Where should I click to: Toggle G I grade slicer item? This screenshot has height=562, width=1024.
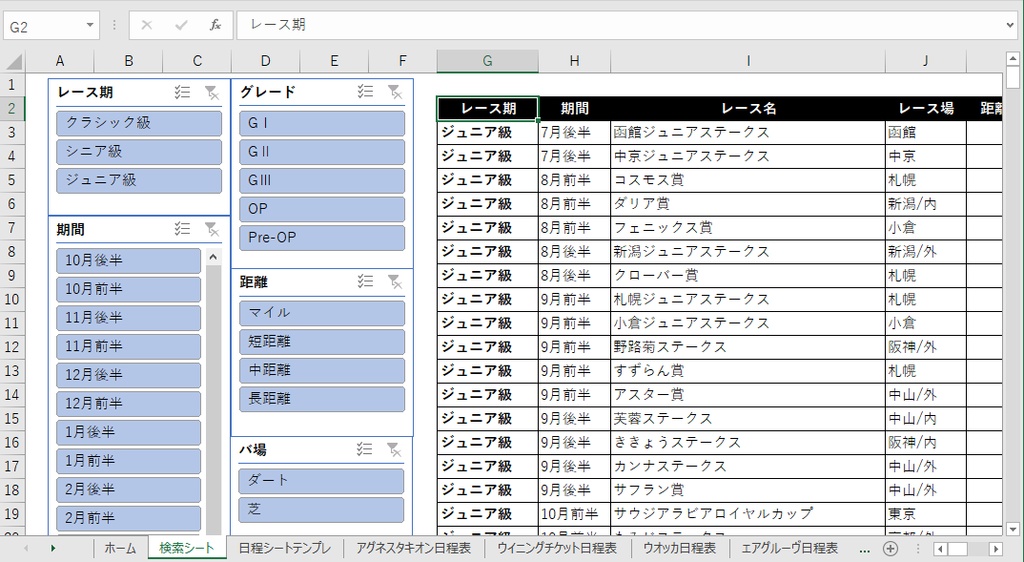[x=322, y=123]
